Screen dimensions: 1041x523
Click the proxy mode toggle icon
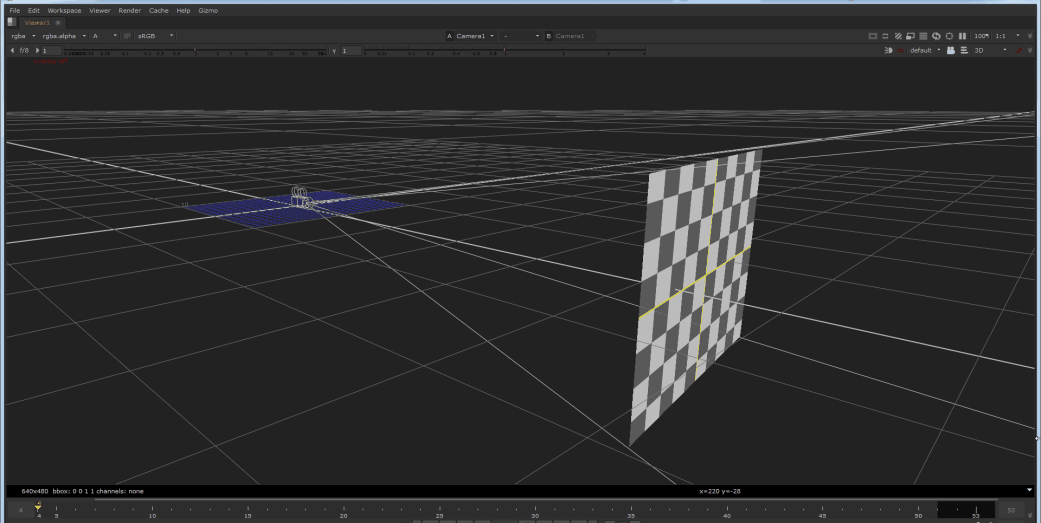[x=911, y=36]
